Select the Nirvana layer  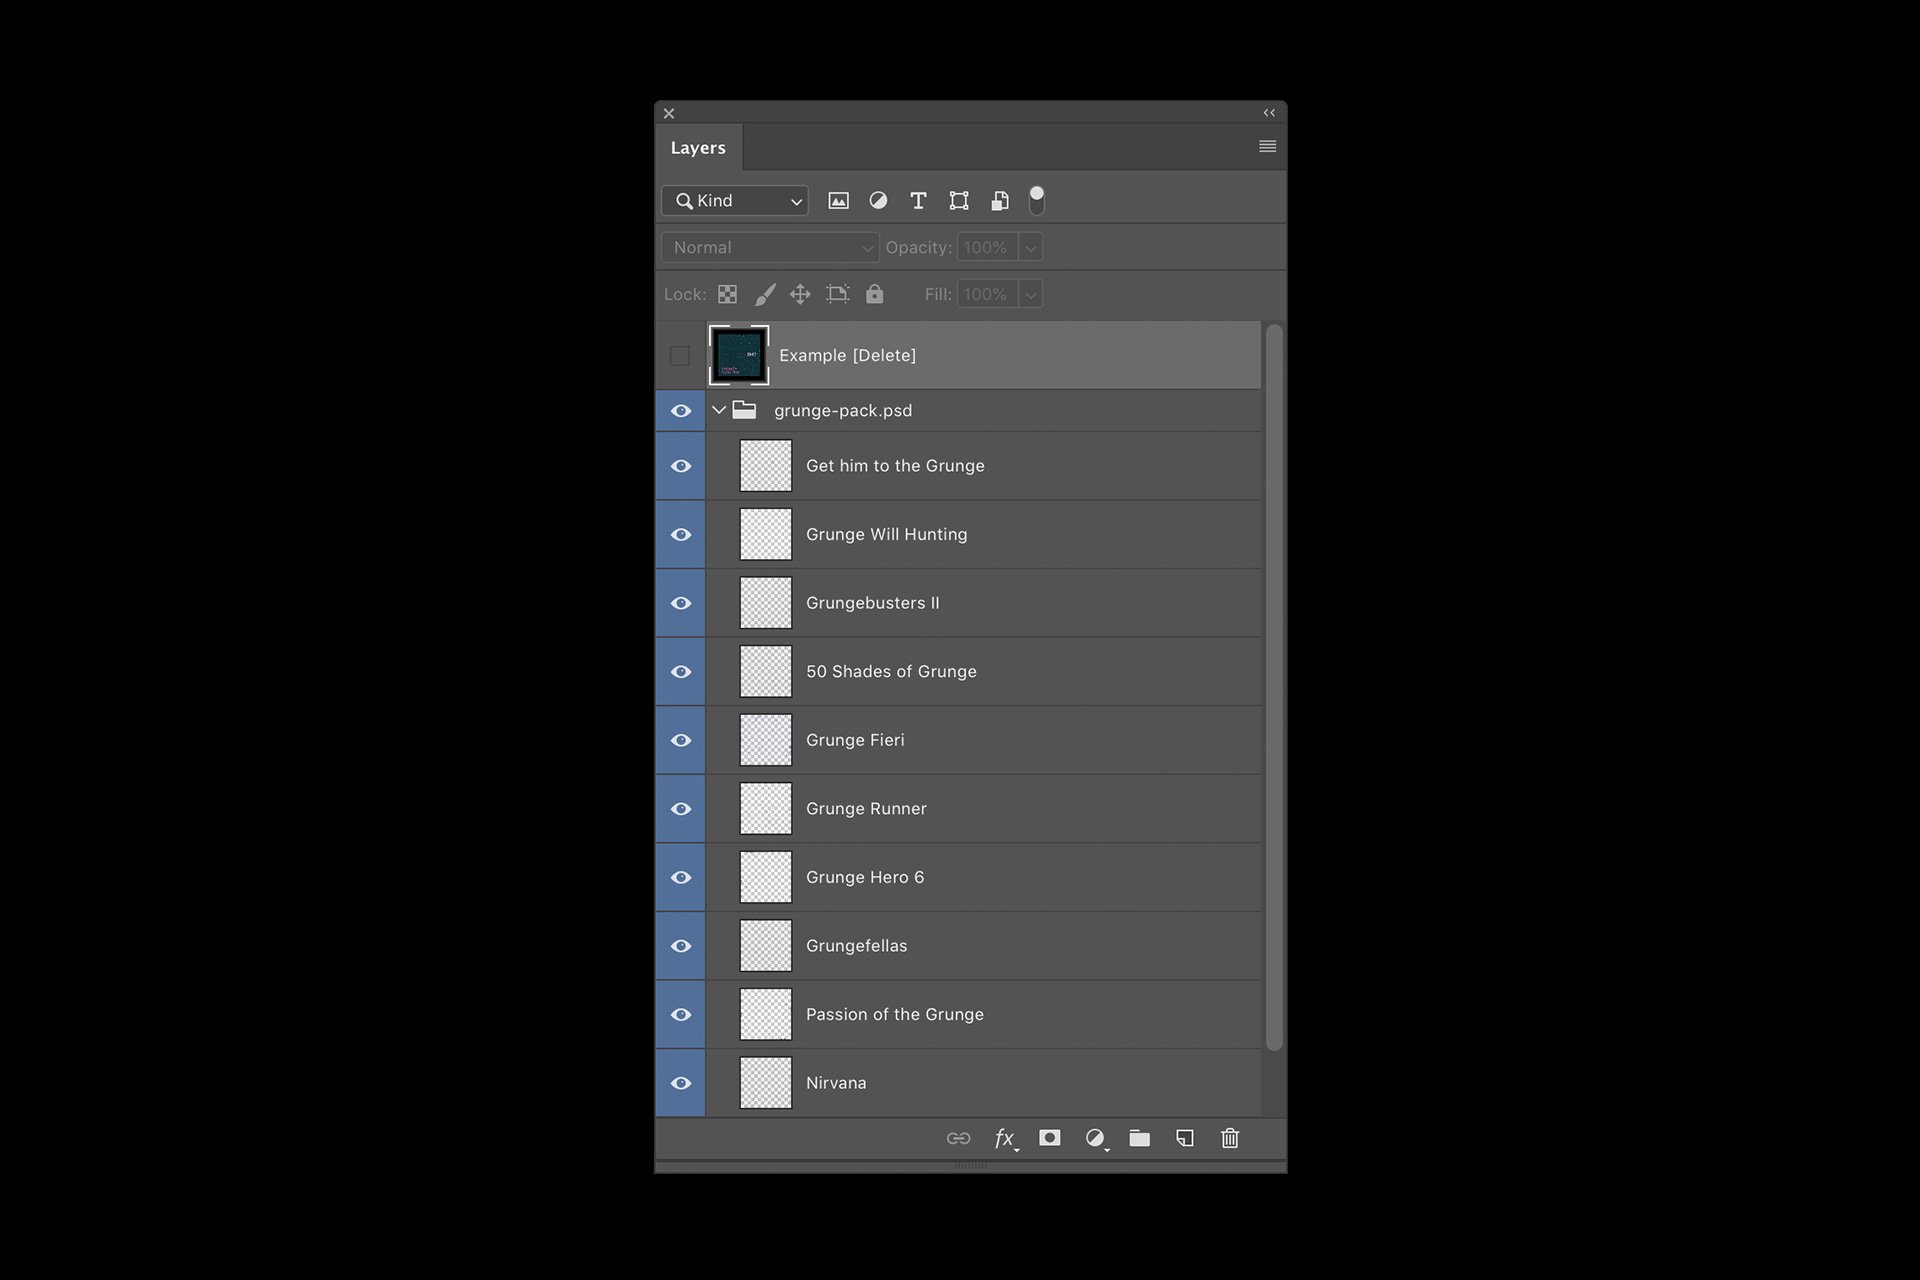[x=836, y=1081]
